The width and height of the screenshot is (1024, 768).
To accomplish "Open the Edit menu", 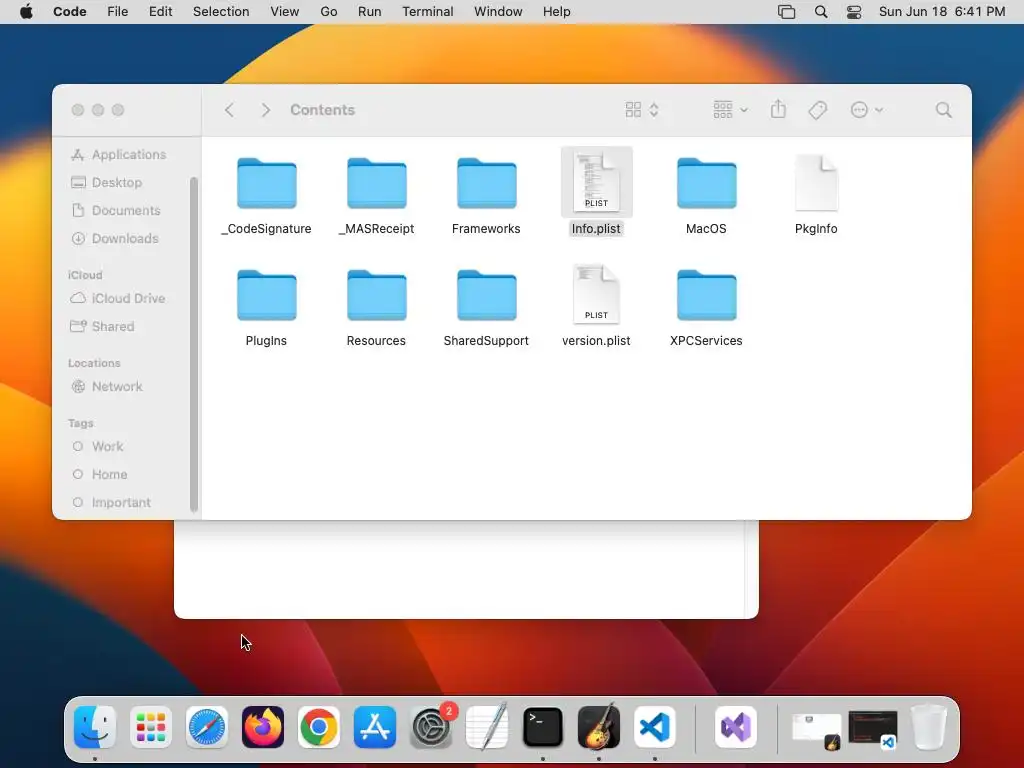I will tap(161, 12).
